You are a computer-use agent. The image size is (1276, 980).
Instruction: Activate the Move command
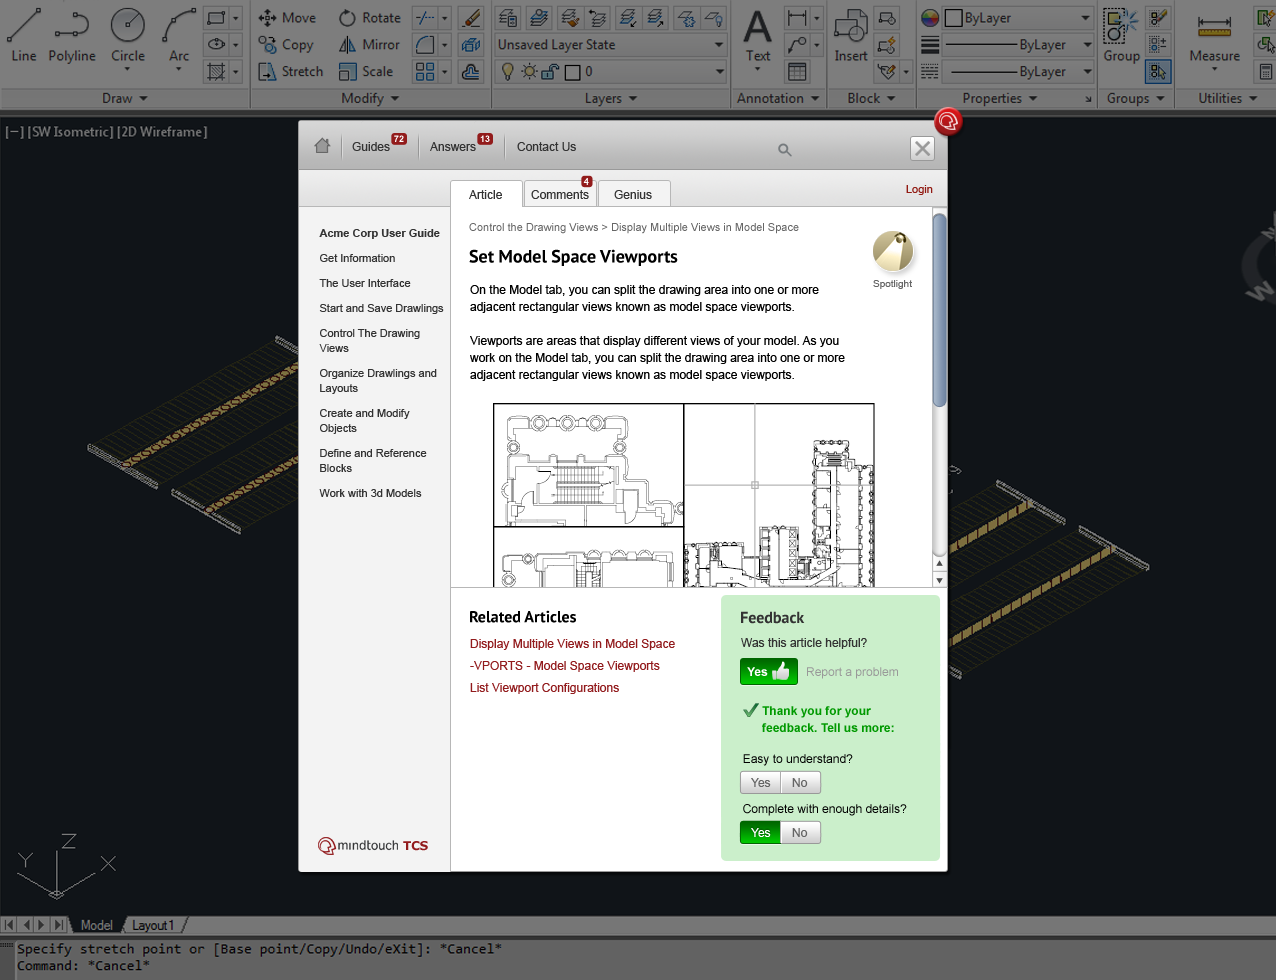pyautogui.click(x=287, y=18)
